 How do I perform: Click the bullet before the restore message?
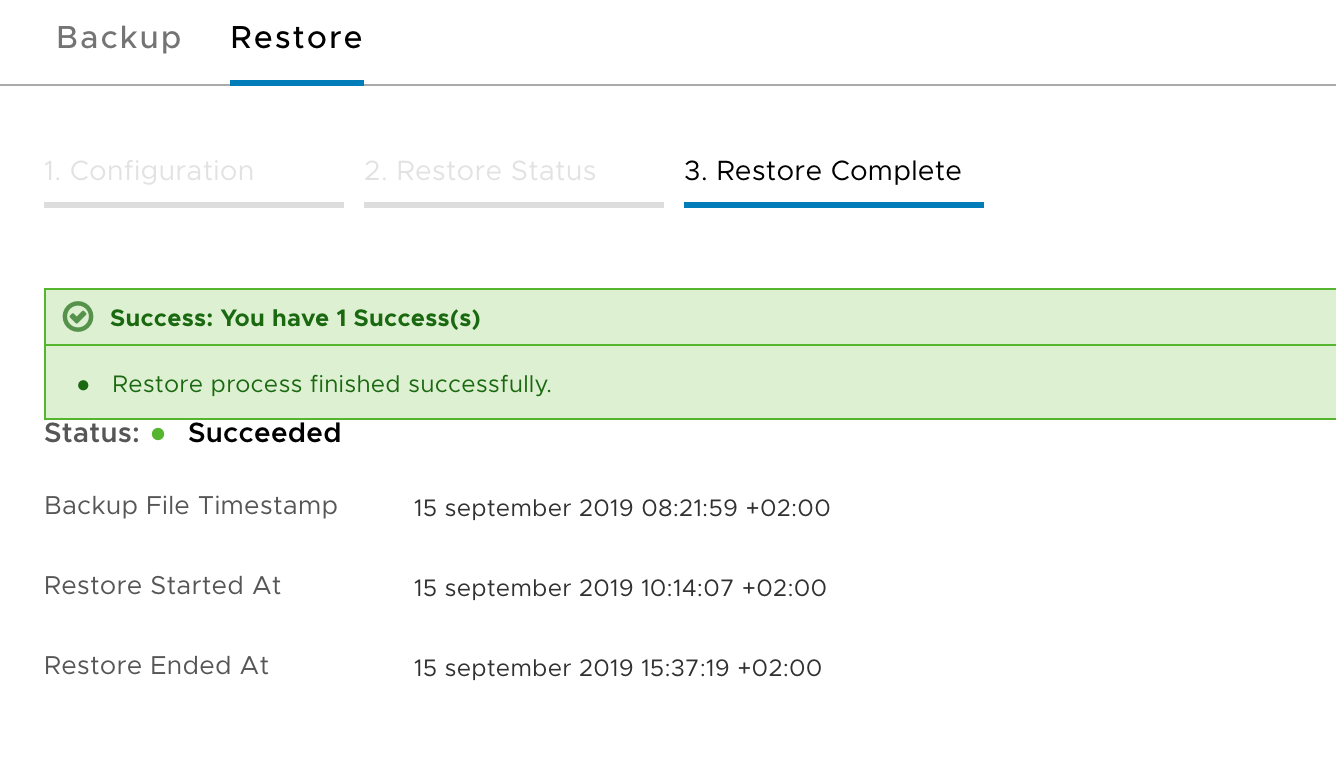pyautogui.click(x=84, y=385)
